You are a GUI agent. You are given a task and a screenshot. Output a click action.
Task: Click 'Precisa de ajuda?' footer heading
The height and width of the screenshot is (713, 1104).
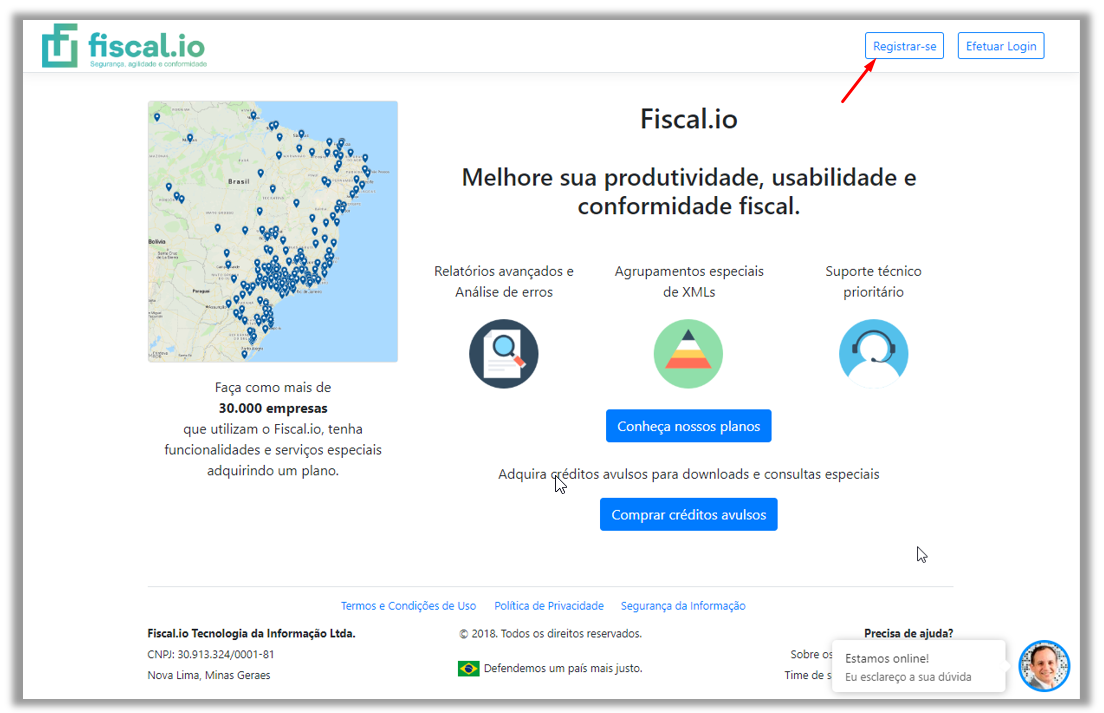coord(908,633)
